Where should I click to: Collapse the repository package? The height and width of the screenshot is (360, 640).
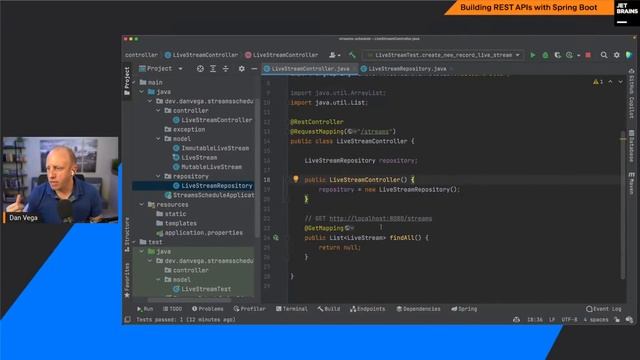click(158, 176)
